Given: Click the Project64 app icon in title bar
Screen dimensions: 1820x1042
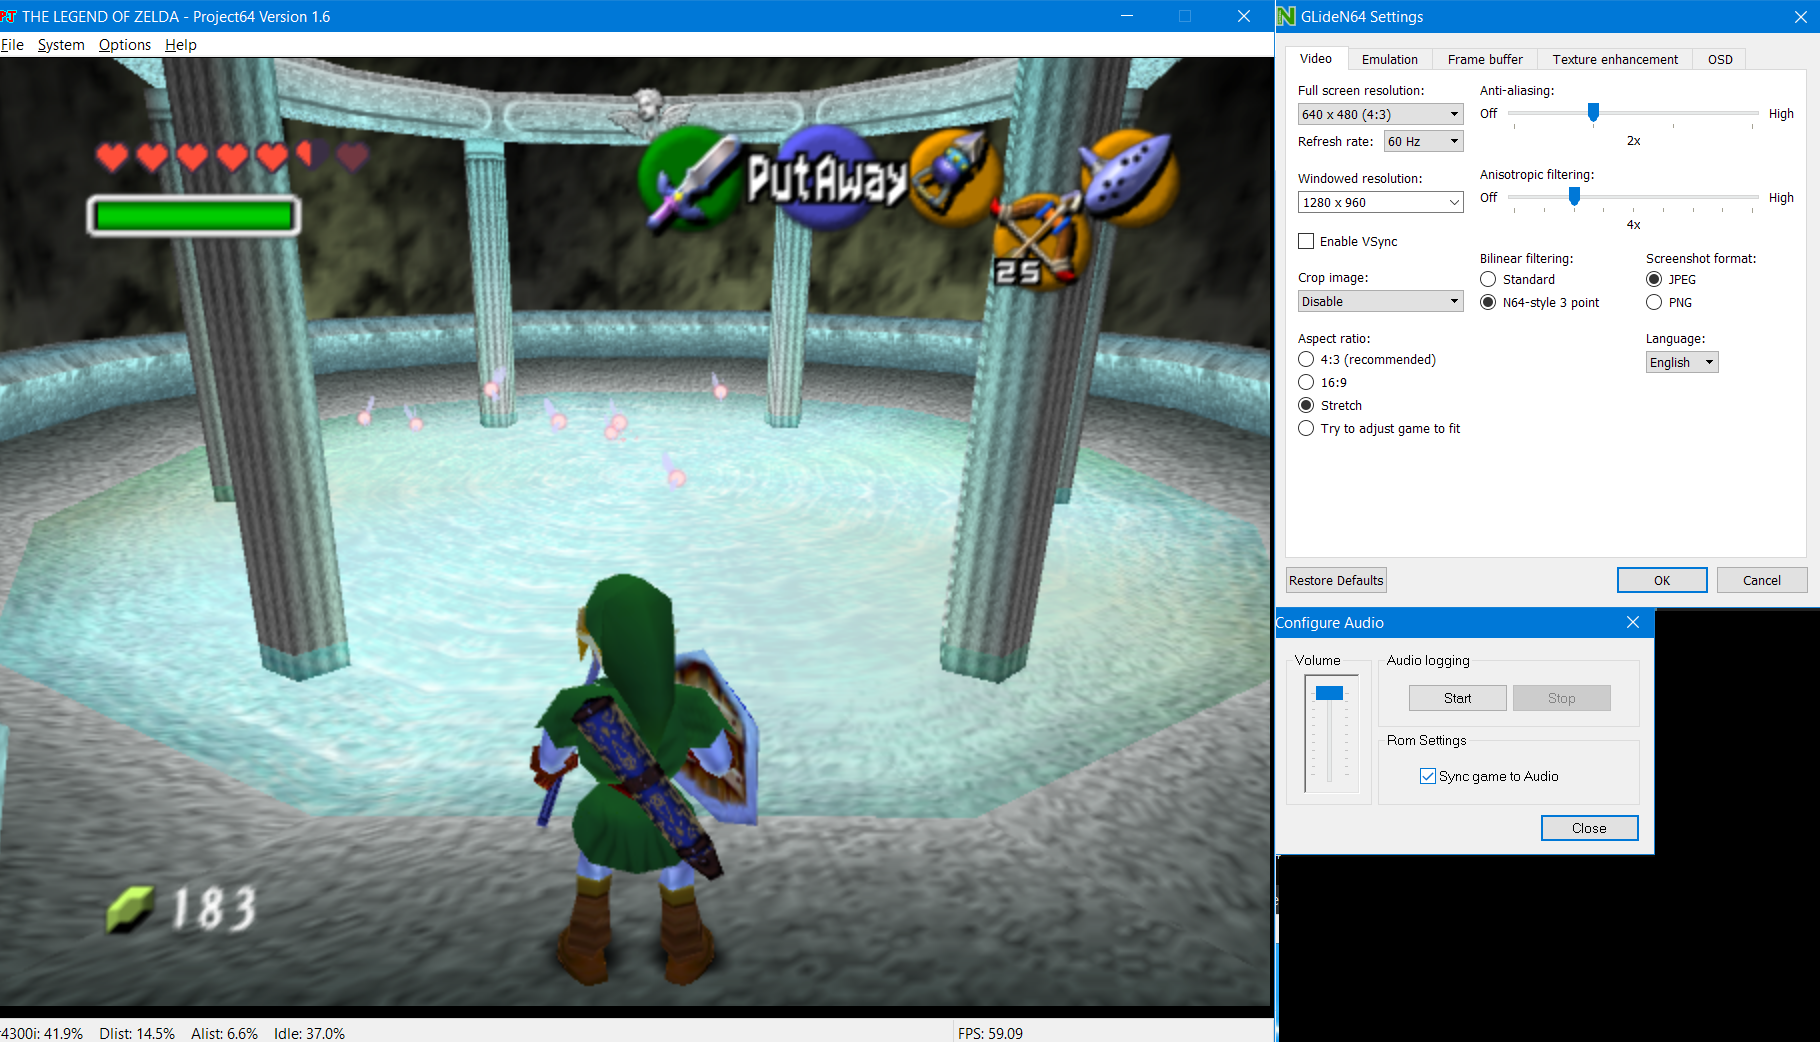Looking at the screenshot, I should click(x=8, y=16).
